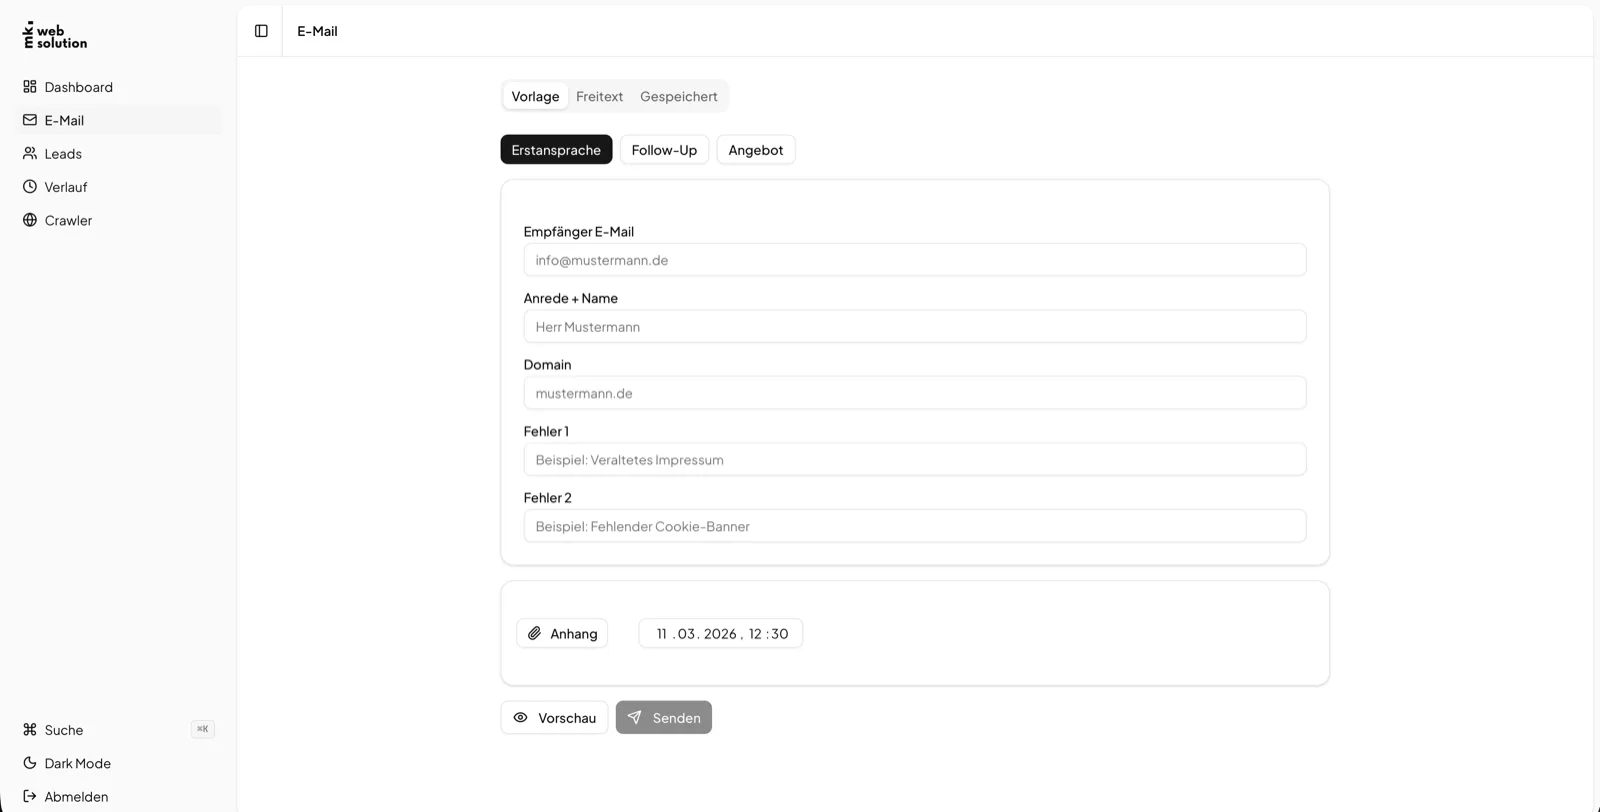The width and height of the screenshot is (1600, 812).
Task: Open the Crawler page
Action: 118,220
